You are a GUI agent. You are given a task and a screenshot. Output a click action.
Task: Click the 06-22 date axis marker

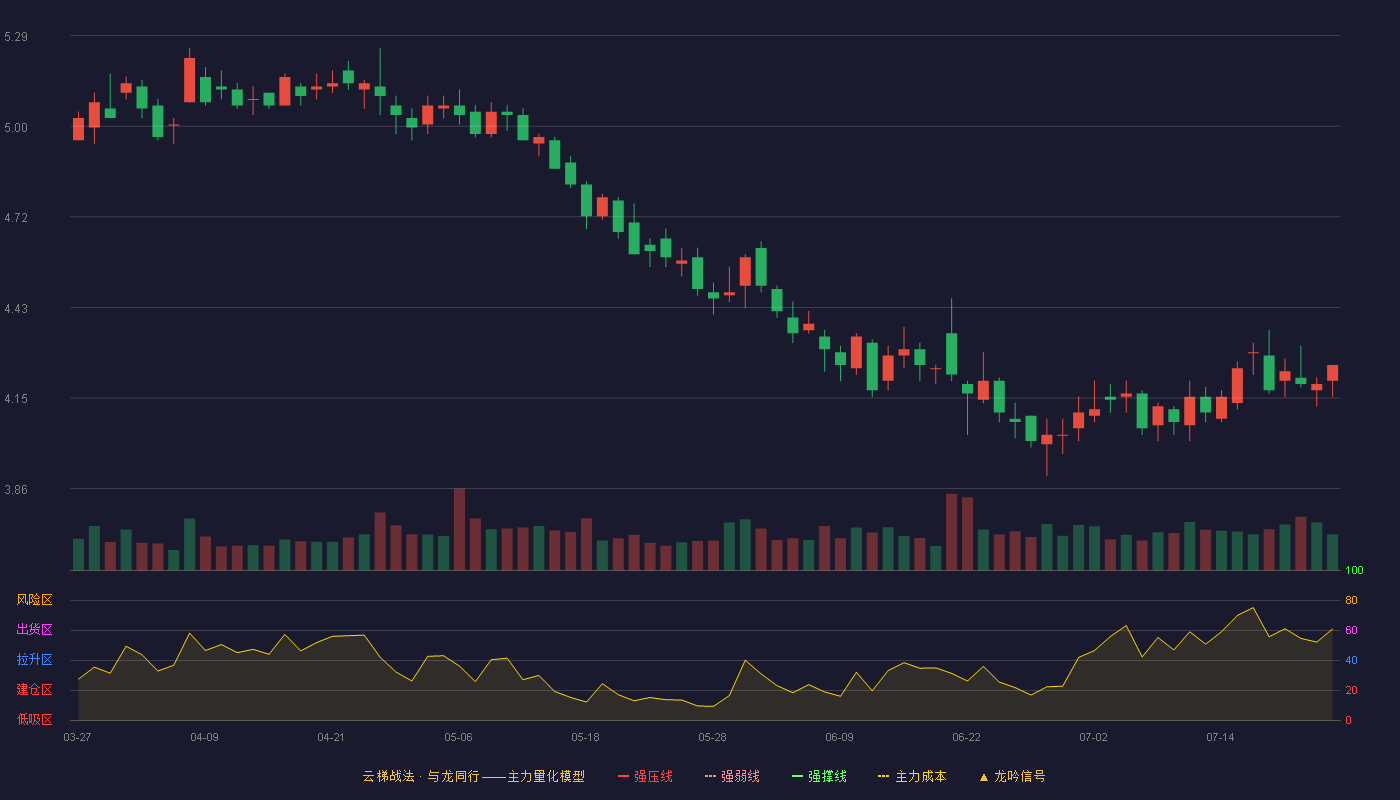click(x=967, y=737)
